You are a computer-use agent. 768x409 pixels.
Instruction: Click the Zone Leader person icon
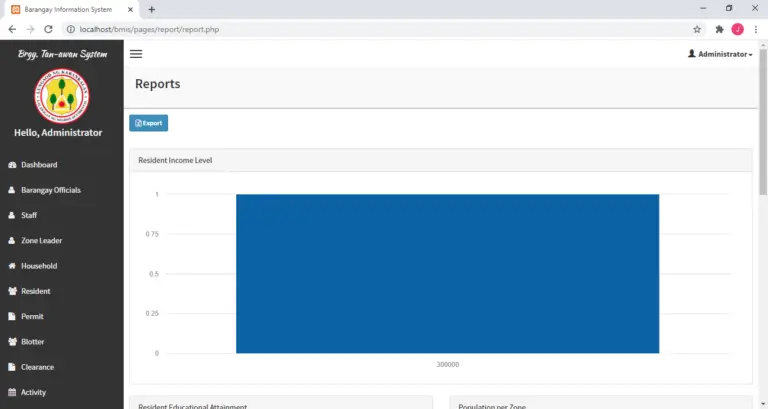pos(12,241)
